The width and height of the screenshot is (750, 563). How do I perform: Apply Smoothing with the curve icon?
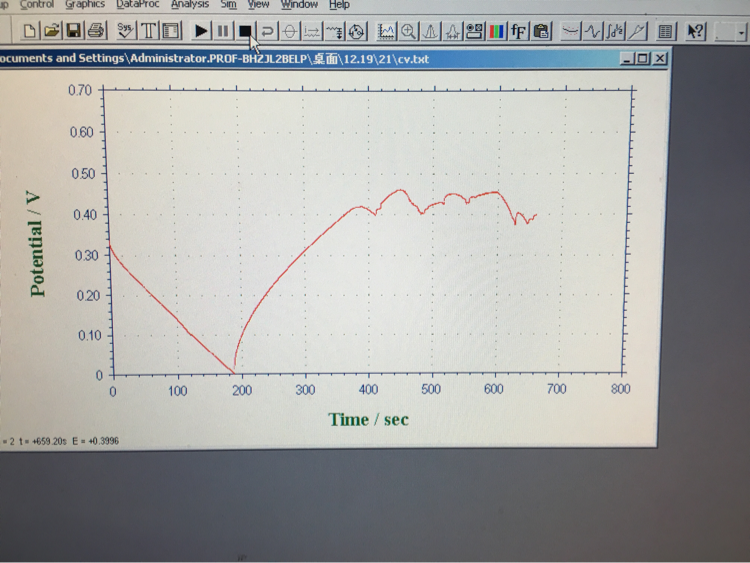click(570, 32)
